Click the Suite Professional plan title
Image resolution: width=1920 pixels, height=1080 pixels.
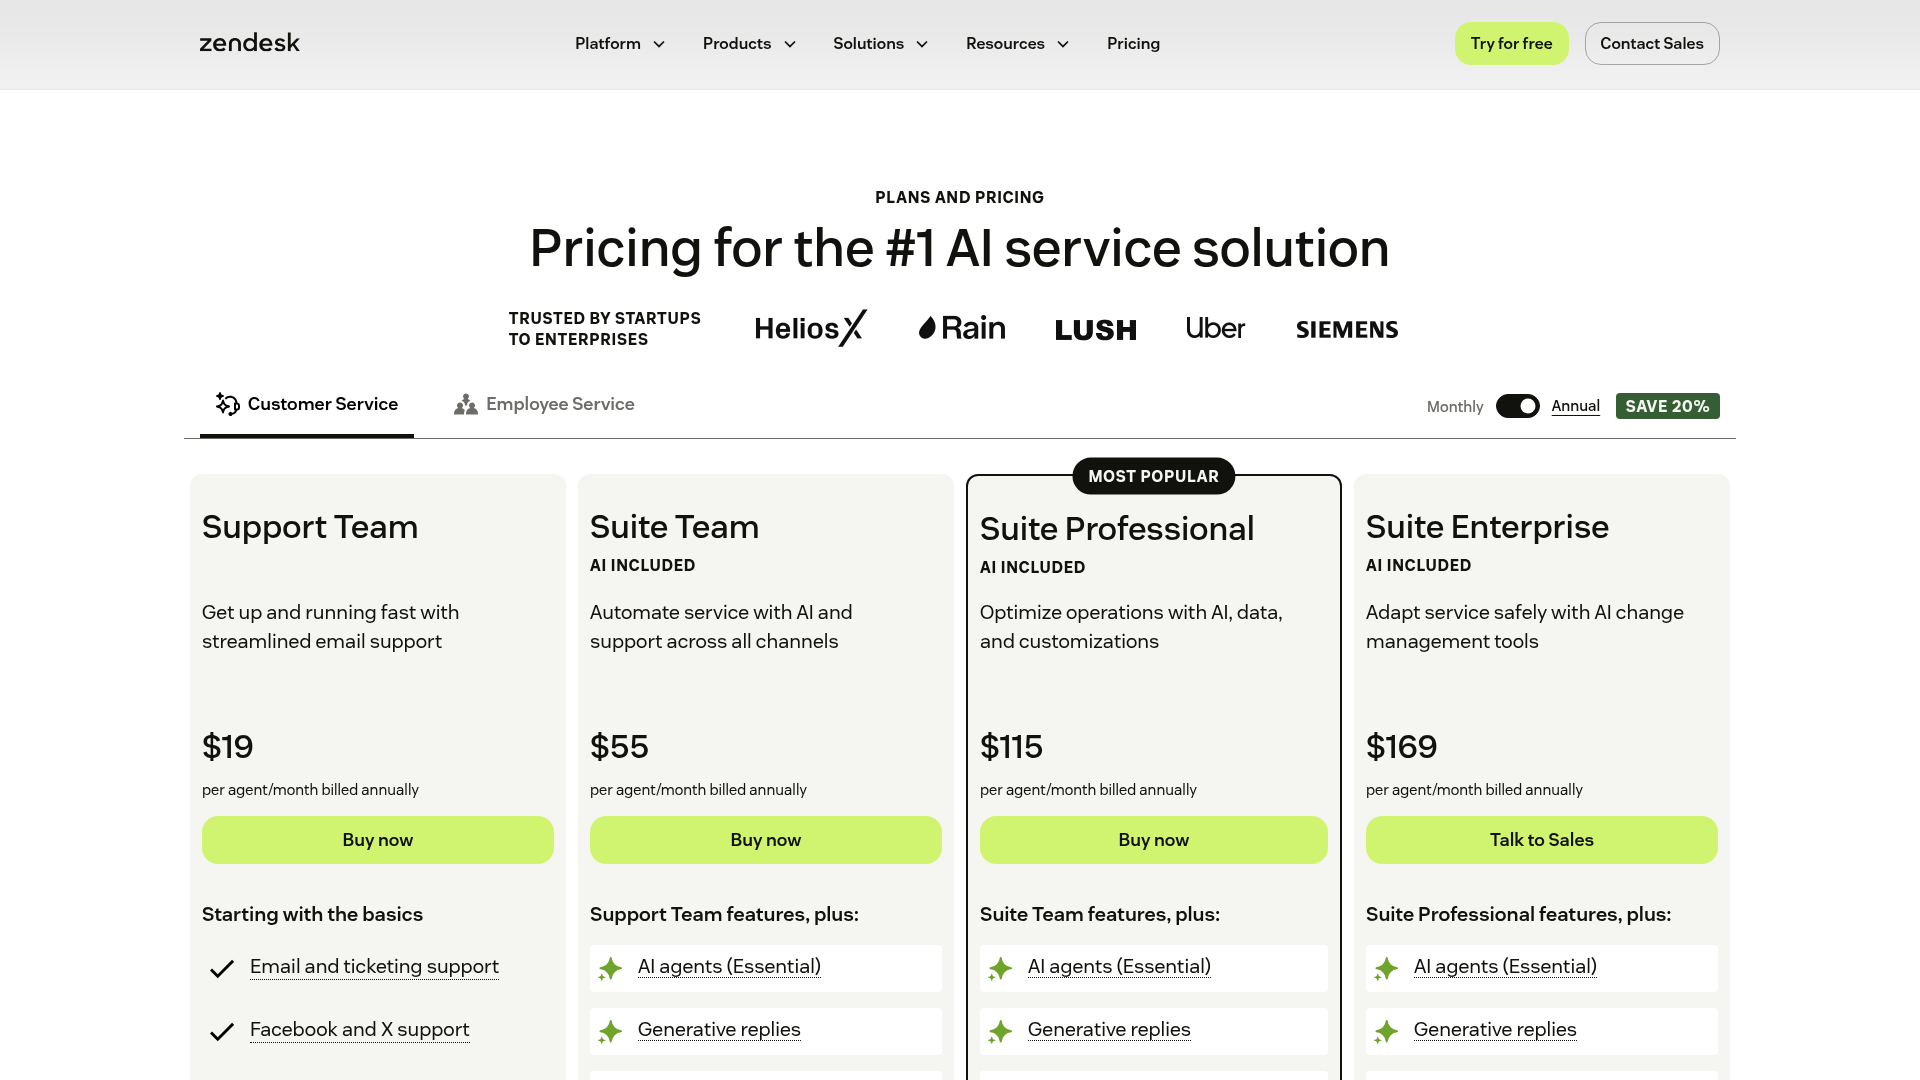pos(1117,529)
